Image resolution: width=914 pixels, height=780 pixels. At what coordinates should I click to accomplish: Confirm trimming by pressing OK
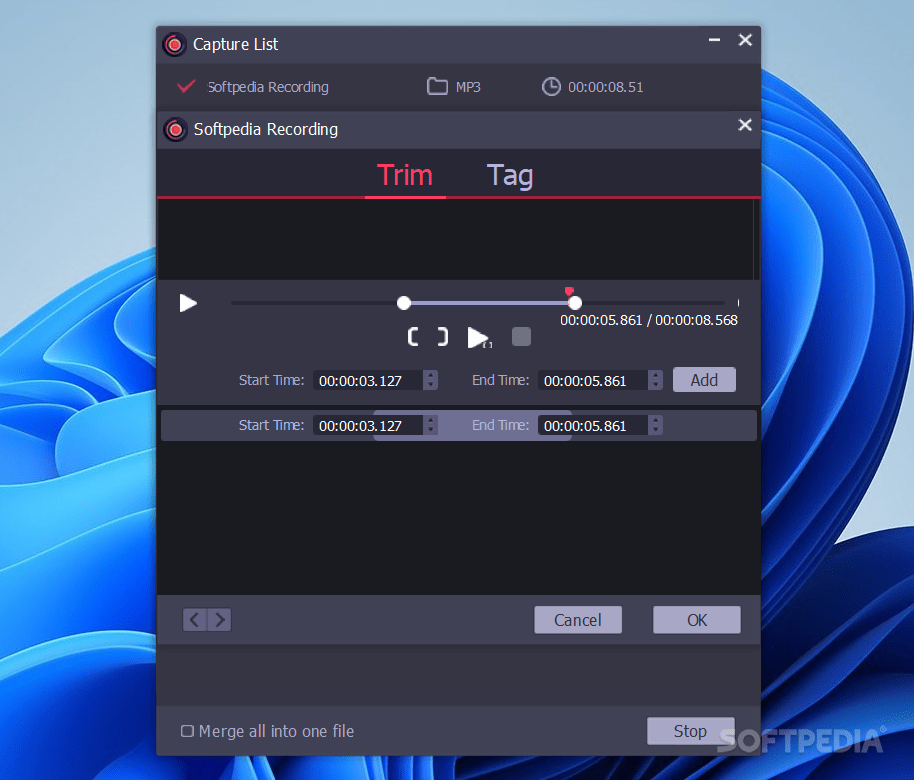[696, 619]
